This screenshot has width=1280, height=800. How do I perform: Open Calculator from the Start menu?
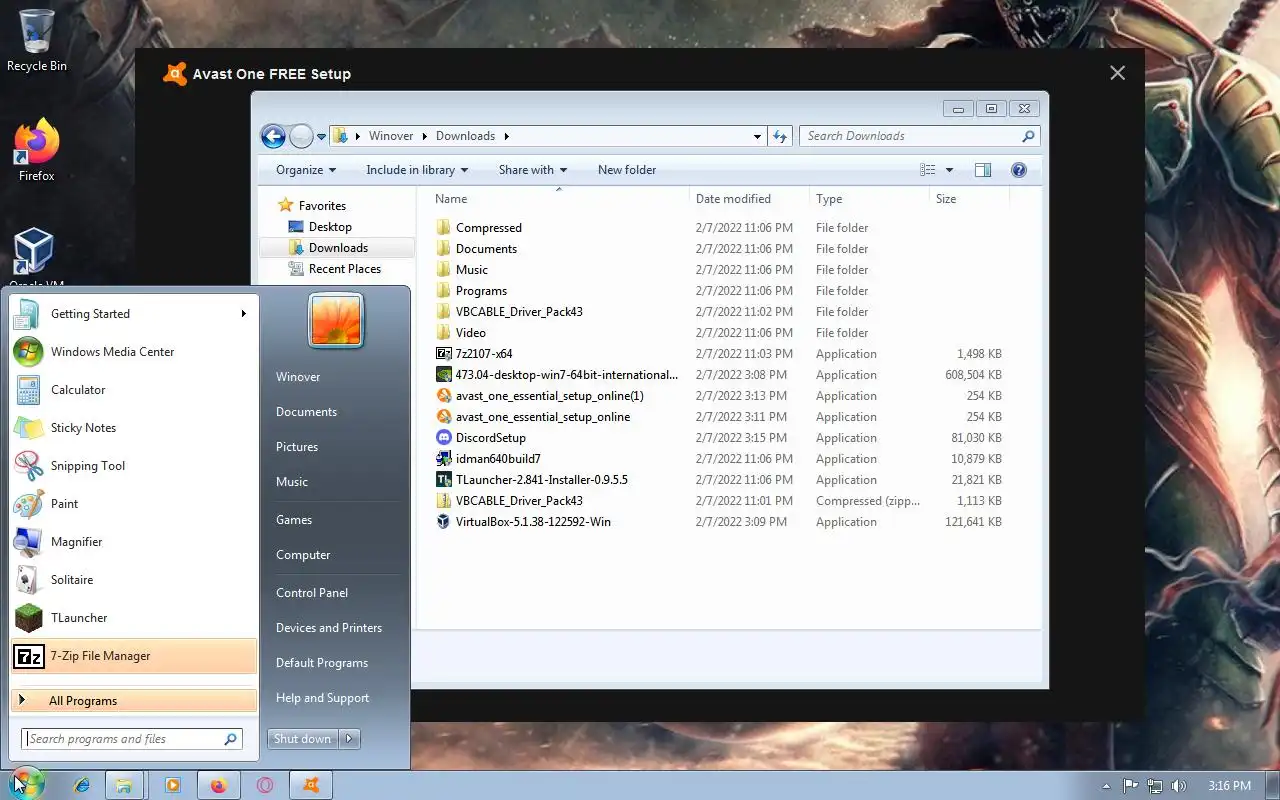[133, 390]
